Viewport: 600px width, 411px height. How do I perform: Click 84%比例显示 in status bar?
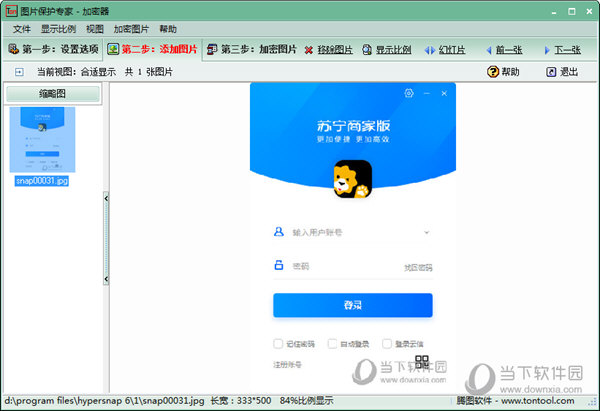tap(306, 401)
